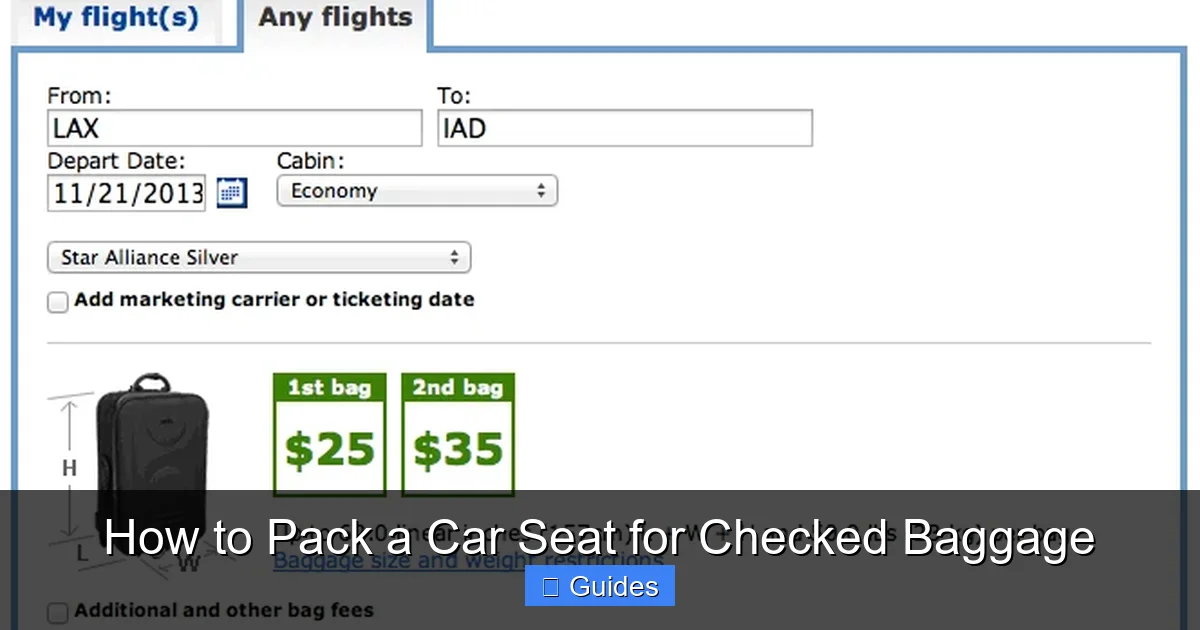
Task: Click the 1st bag $25 fee badge
Action: 329,434
